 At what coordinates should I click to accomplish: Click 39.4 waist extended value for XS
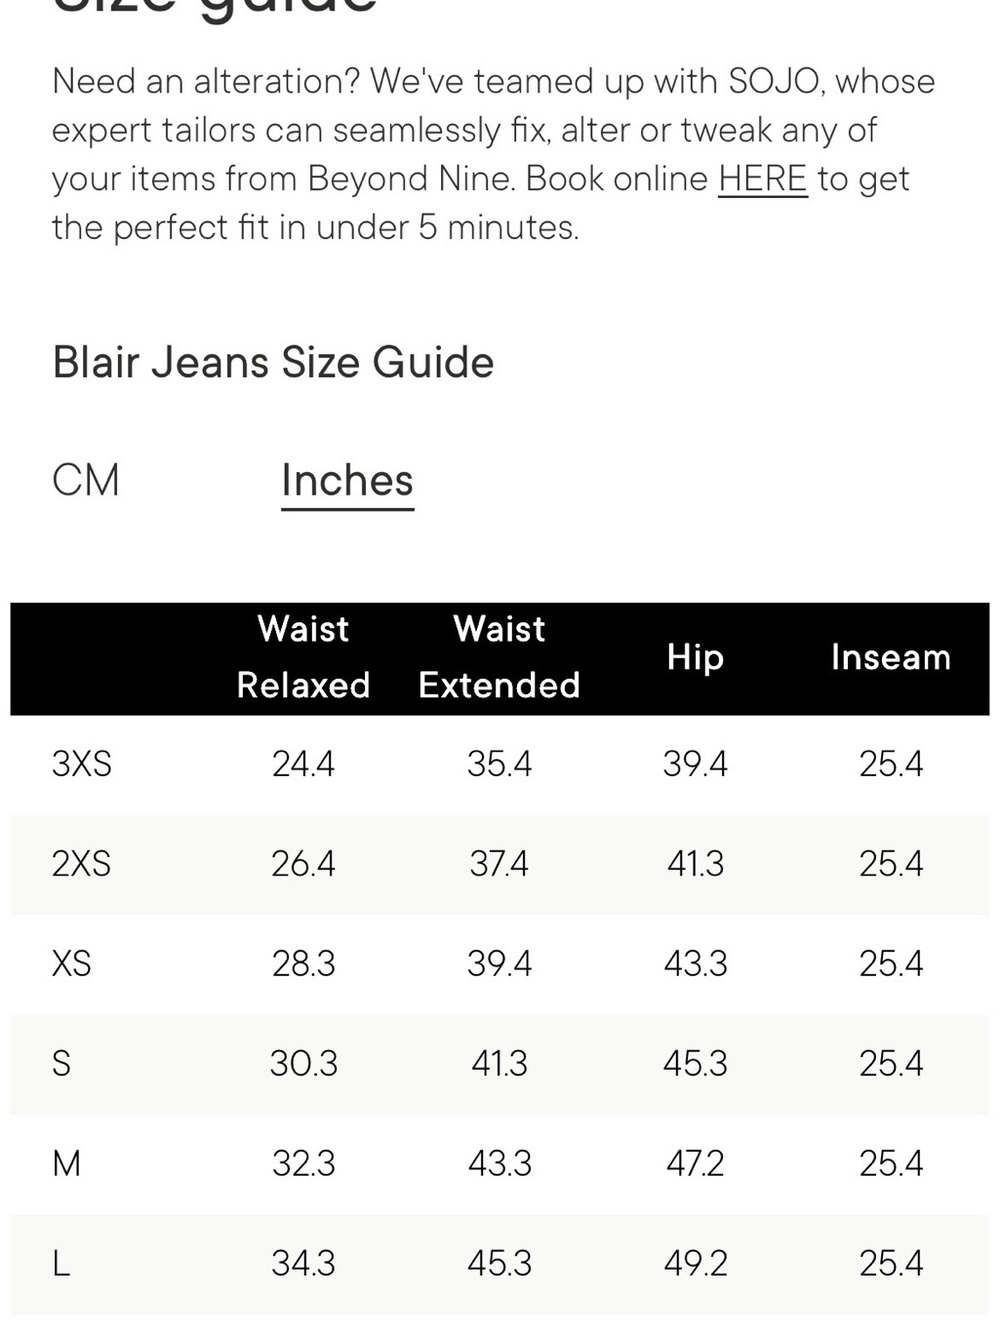[499, 964]
